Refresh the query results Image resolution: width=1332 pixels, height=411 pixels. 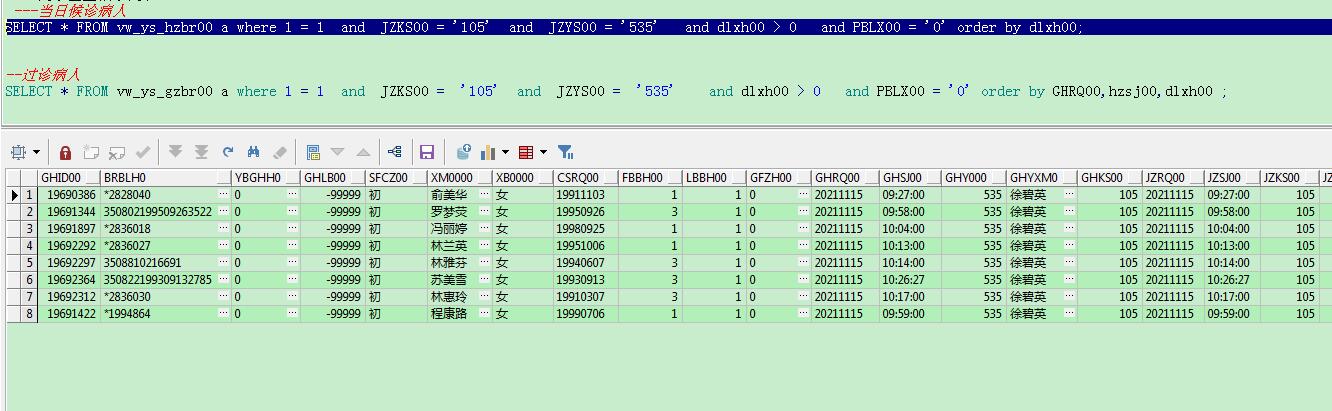tap(228, 152)
